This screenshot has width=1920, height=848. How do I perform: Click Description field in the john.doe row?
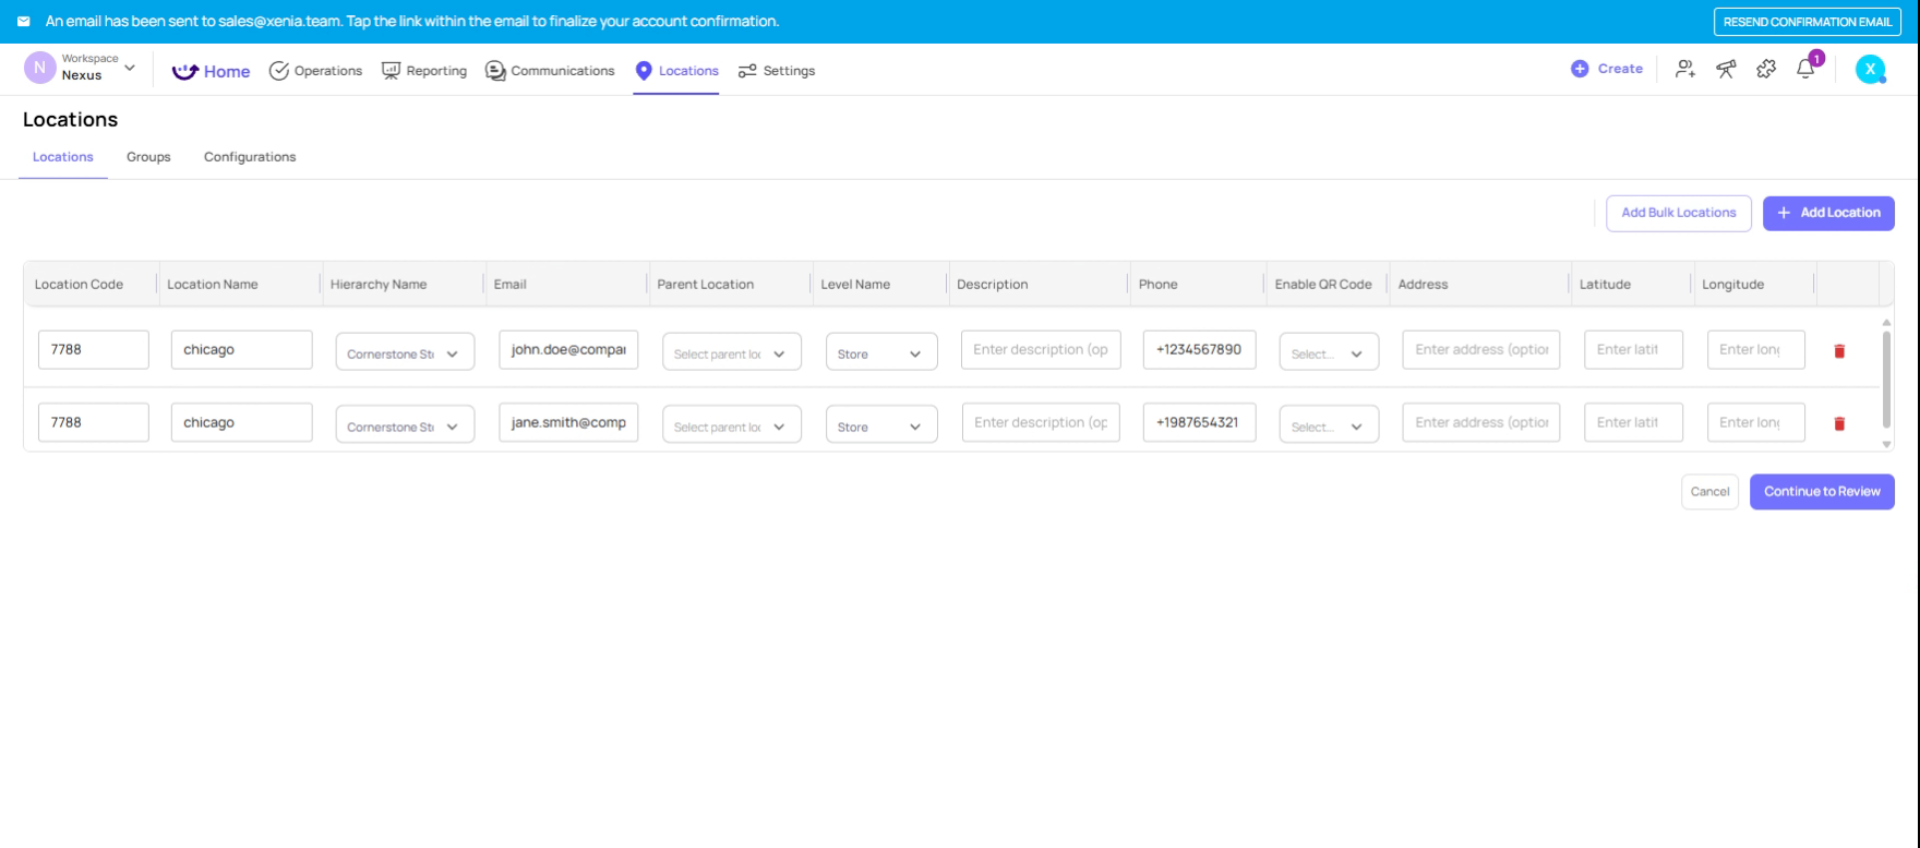(1040, 350)
